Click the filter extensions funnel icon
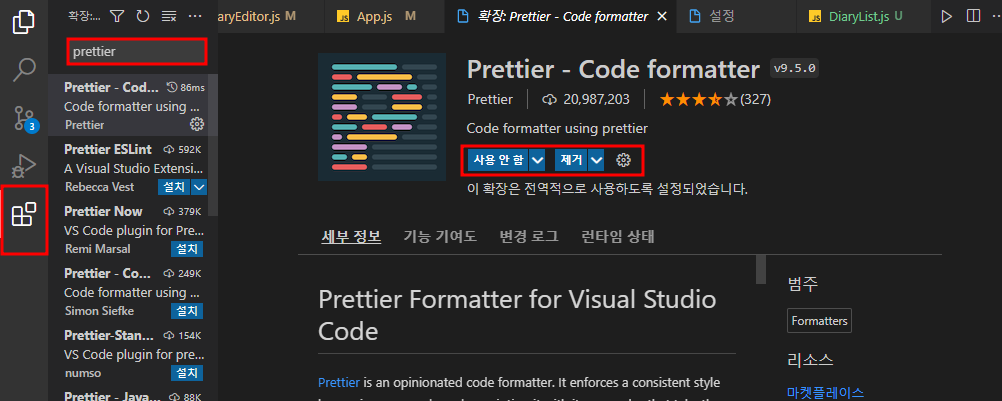The image size is (1002, 401). click(x=117, y=17)
